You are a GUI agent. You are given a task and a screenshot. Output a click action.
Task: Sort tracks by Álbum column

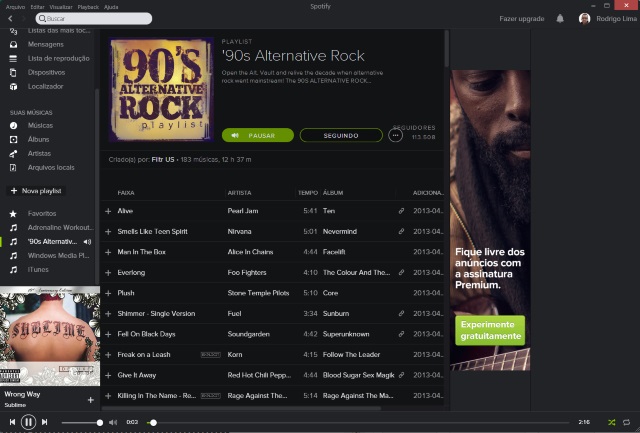point(333,193)
